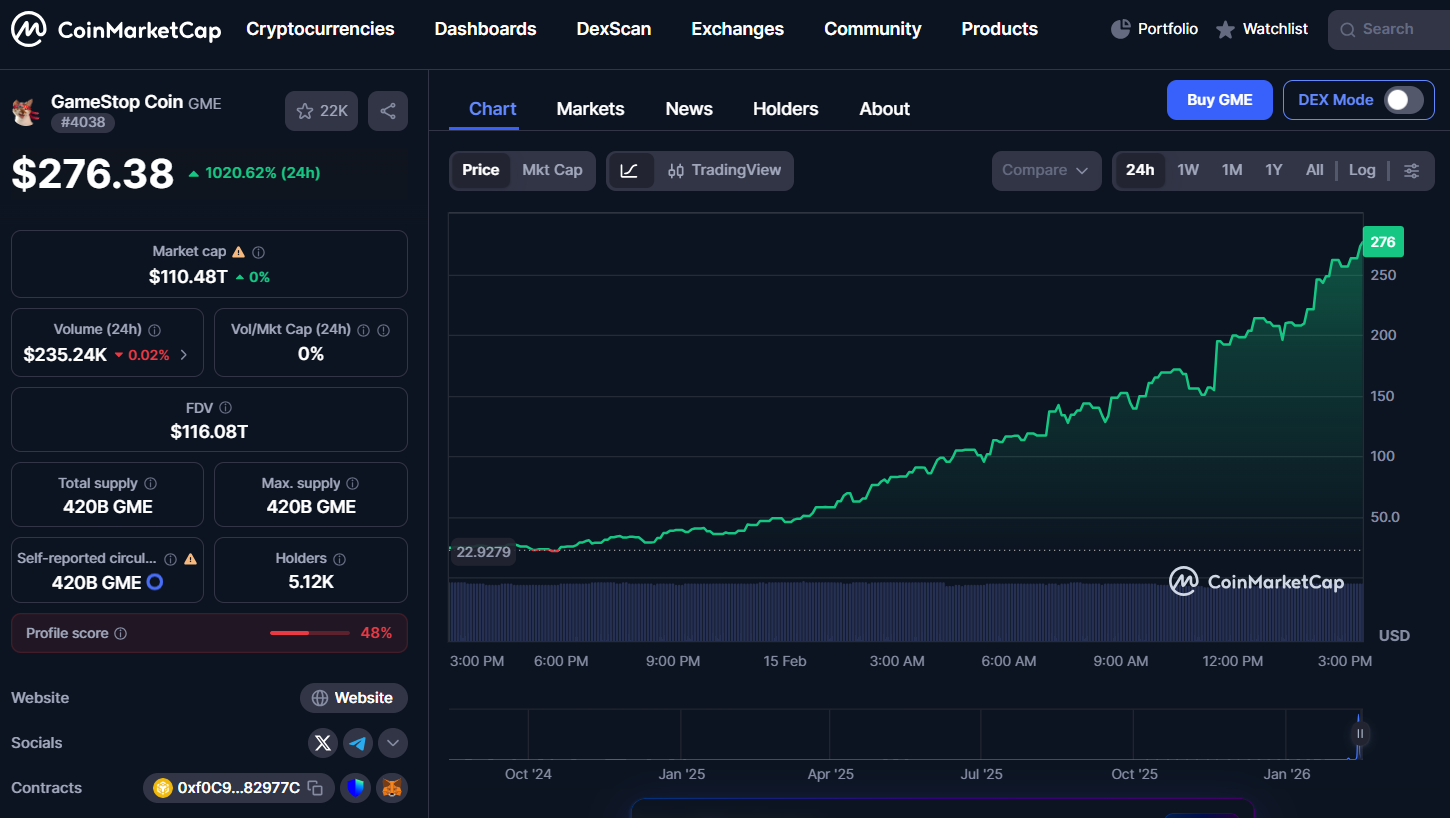
Task: Click the 276 current price label on chart
Action: click(x=1383, y=242)
